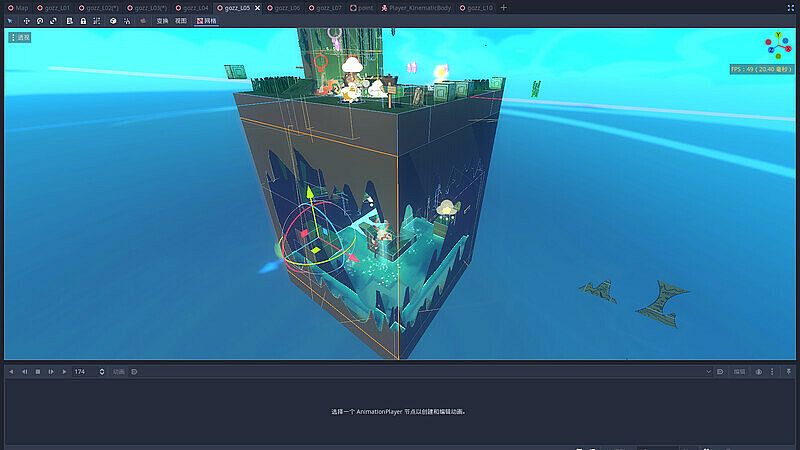Open the 透视 perspective viewport menu
This screenshot has height=450, width=800.
tap(20, 37)
